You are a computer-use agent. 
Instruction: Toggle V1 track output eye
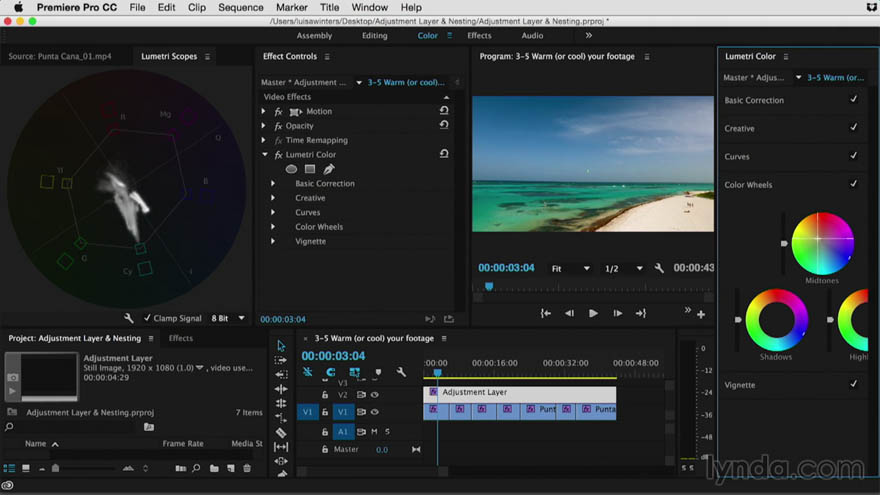tap(375, 412)
